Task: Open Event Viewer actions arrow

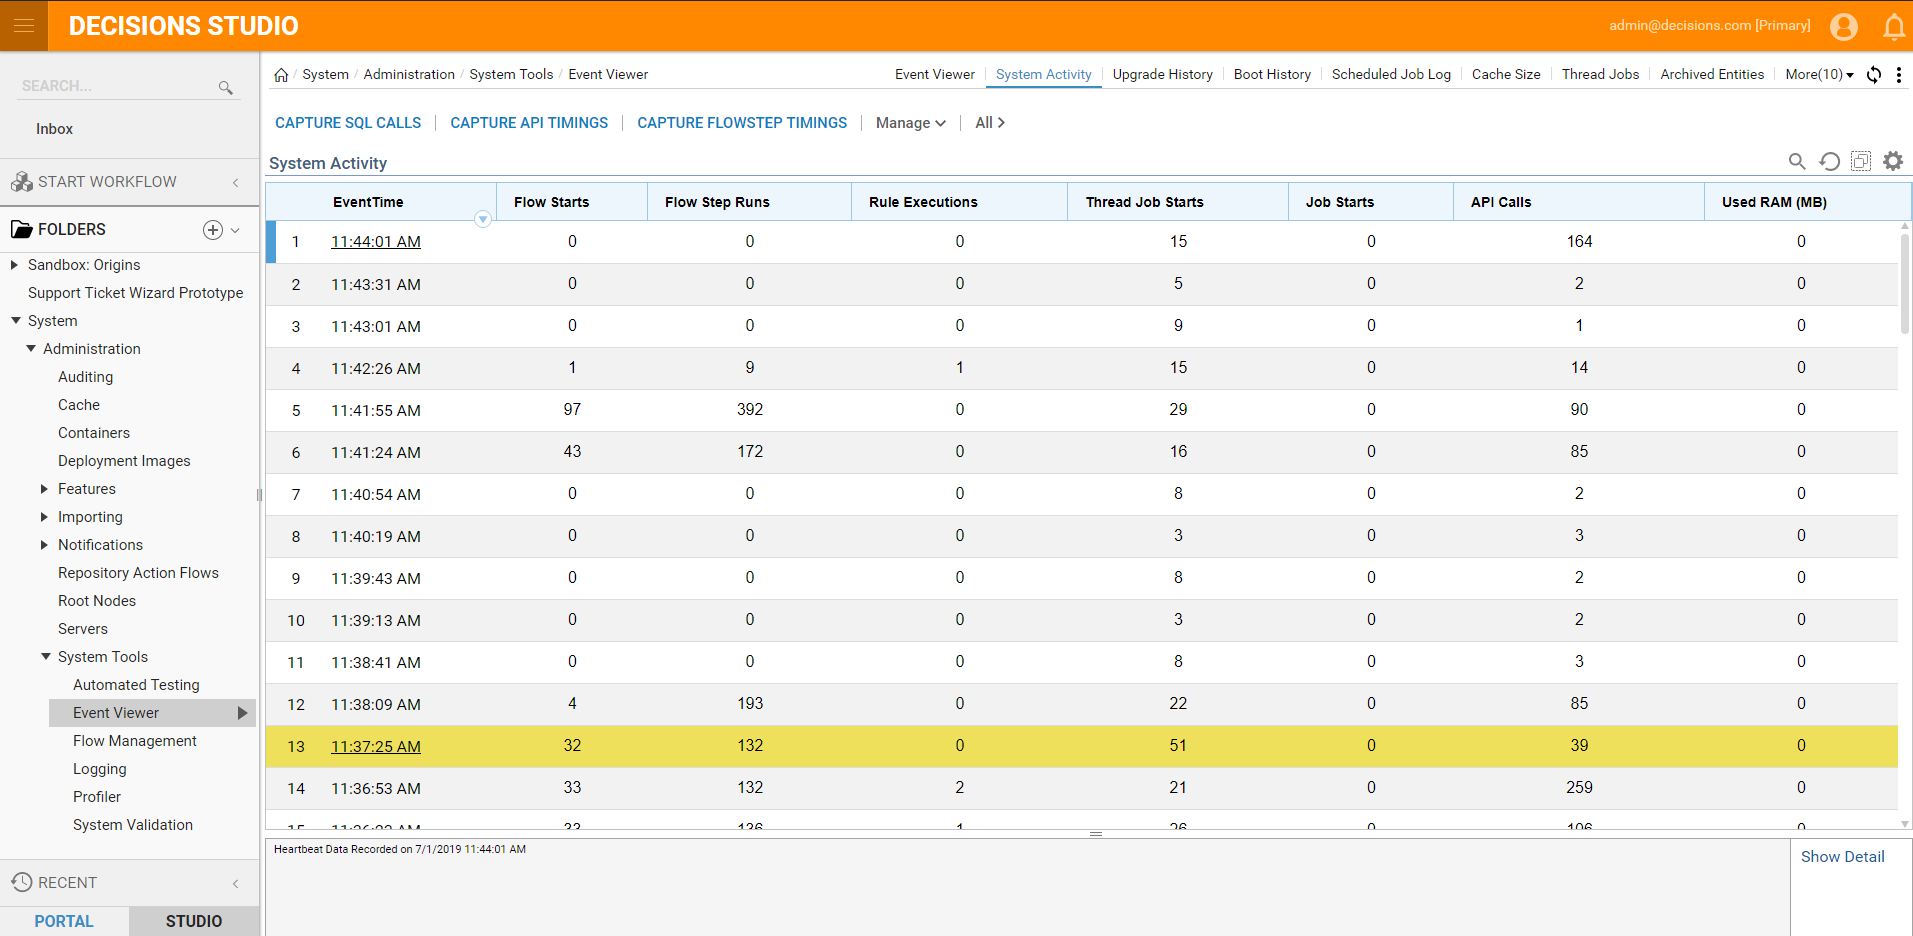Action: click(x=242, y=713)
